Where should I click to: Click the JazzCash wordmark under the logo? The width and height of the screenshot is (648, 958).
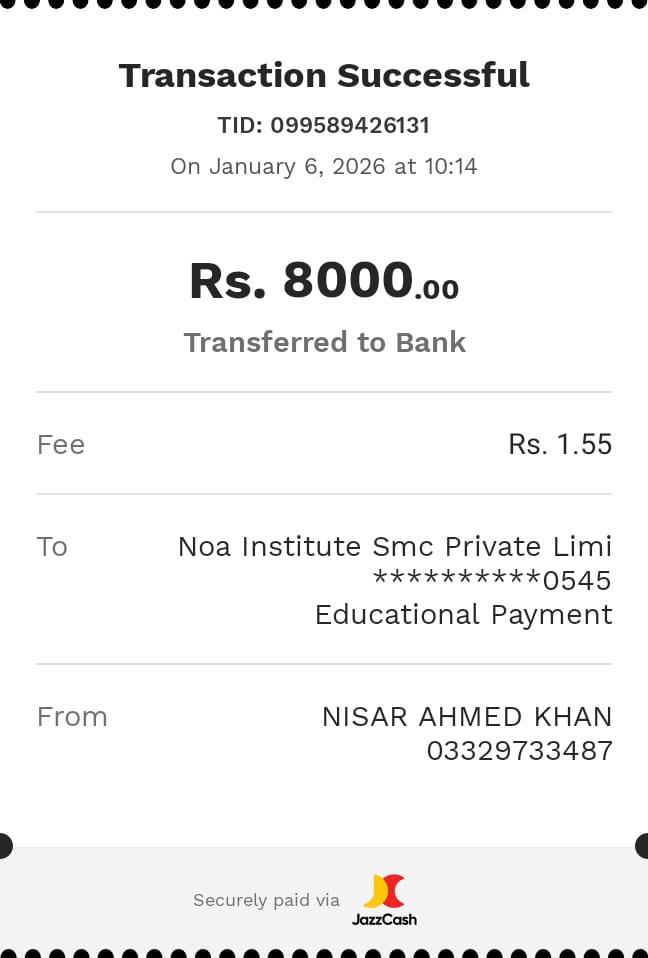(x=384, y=919)
